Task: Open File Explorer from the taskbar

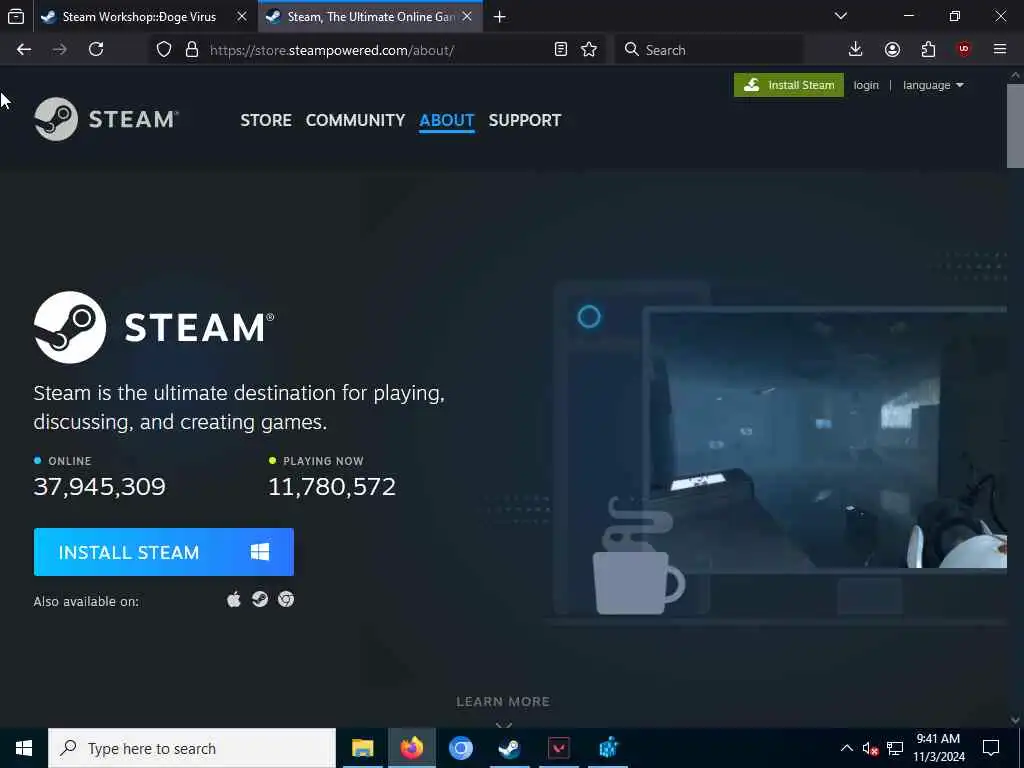Action: pos(362,748)
